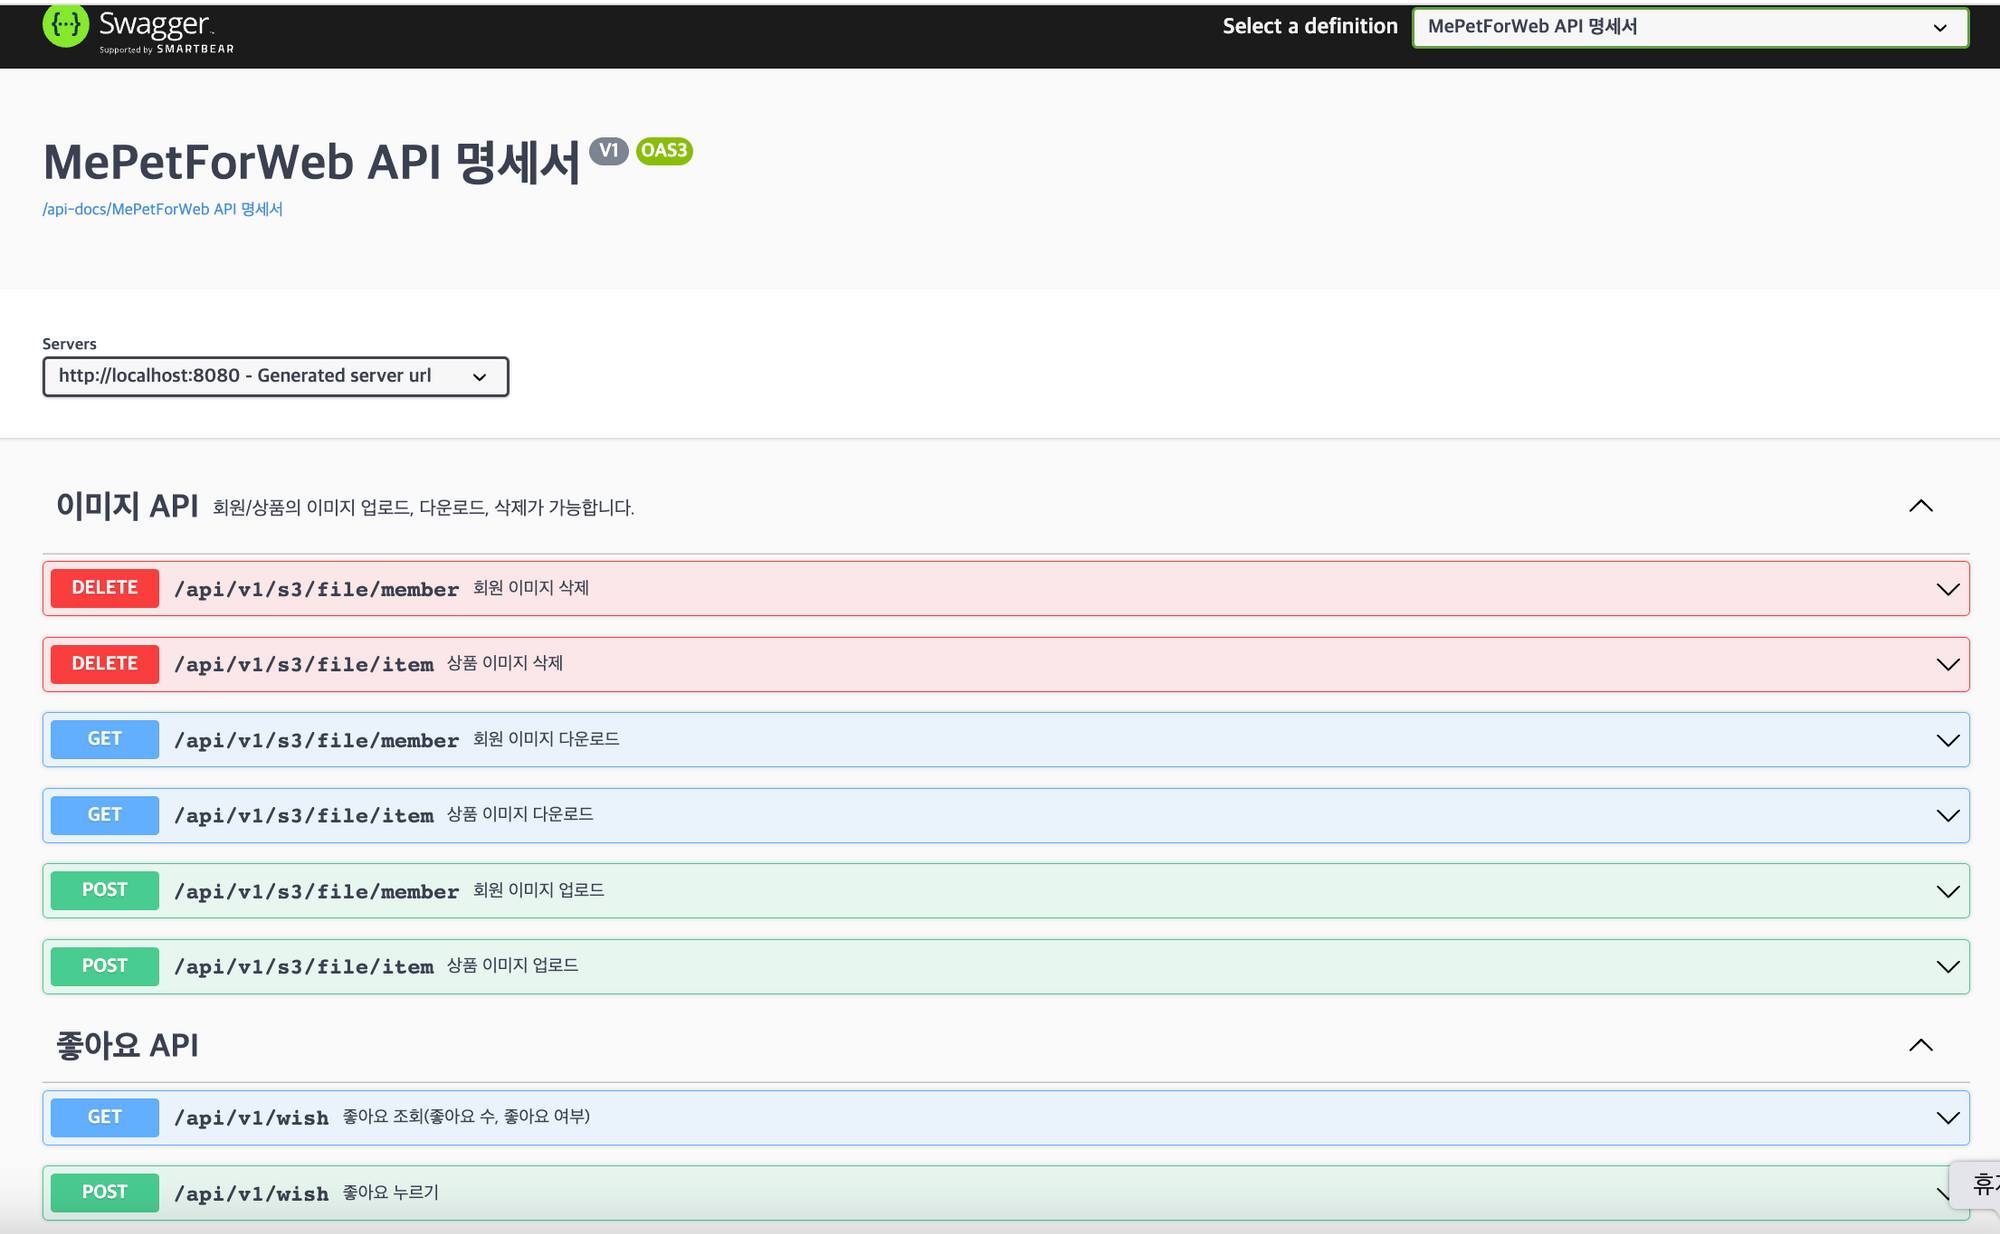Collapse the 좋아요 API section
The height and width of the screenshot is (1234, 2000).
(x=1920, y=1046)
